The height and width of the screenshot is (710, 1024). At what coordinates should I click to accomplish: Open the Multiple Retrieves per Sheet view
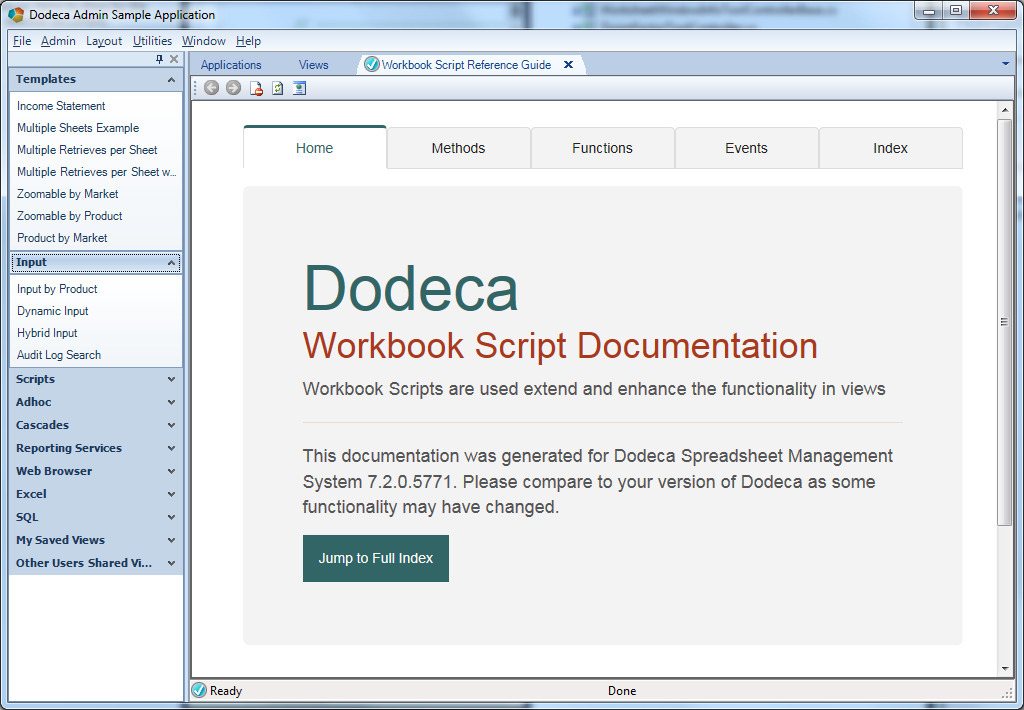tap(87, 150)
